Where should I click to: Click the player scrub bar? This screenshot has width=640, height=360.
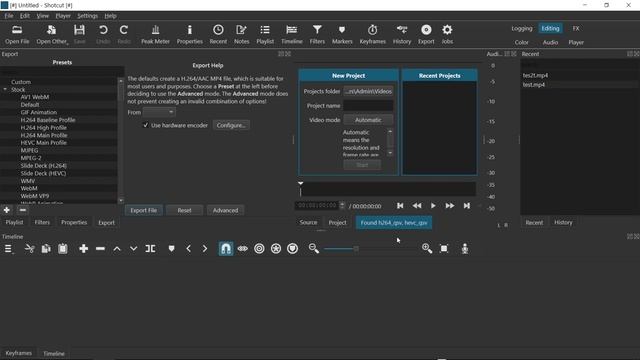pyautogui.click(x=388, y=189)
